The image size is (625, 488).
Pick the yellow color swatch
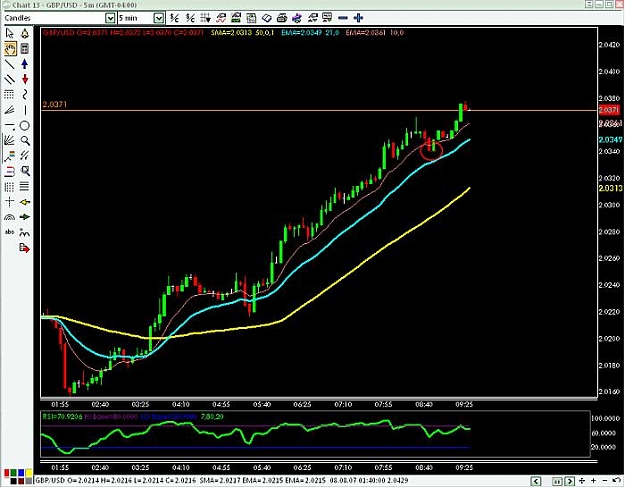(x=28, y=473)
